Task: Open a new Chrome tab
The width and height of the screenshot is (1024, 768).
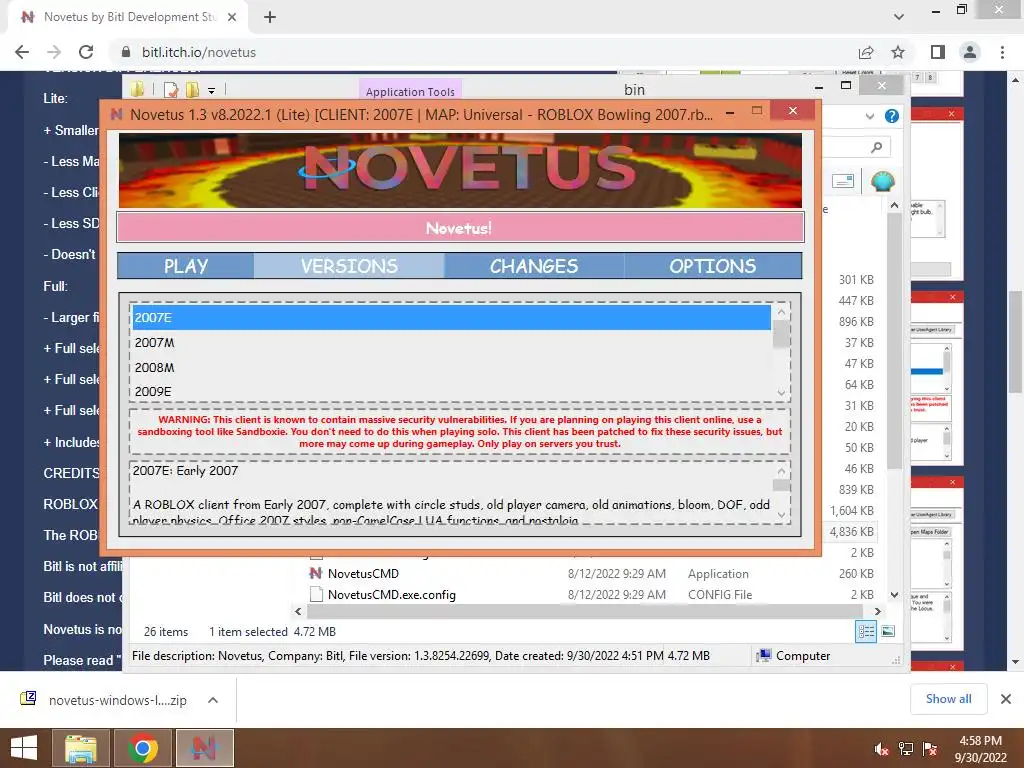Action: [270, 17]
